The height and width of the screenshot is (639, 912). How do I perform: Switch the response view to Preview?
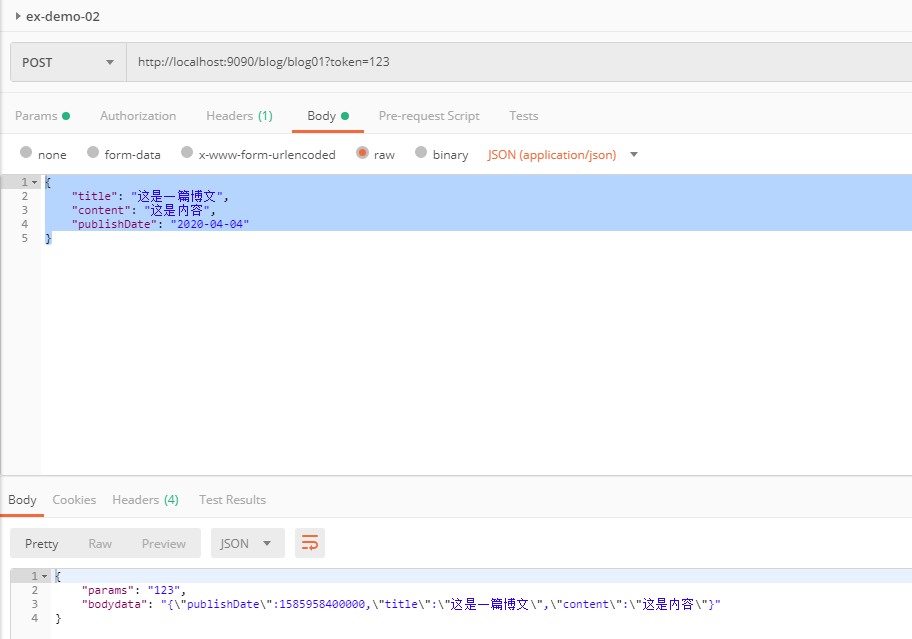(163, 543)
